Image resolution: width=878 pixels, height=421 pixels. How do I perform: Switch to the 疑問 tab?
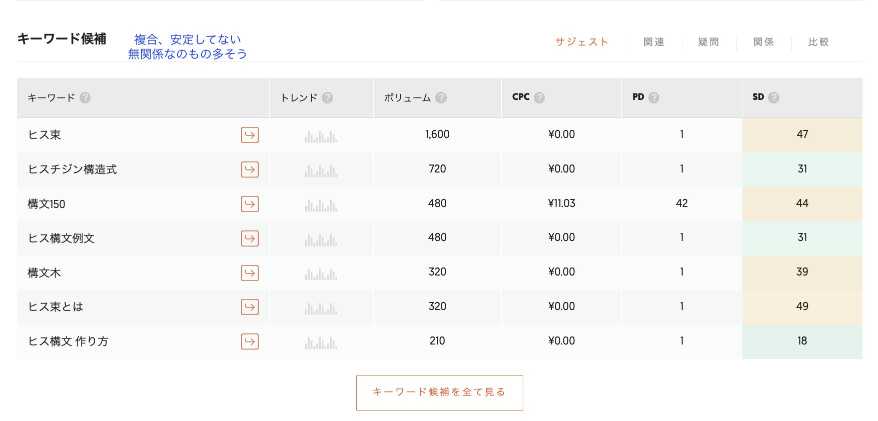(708, 42)
